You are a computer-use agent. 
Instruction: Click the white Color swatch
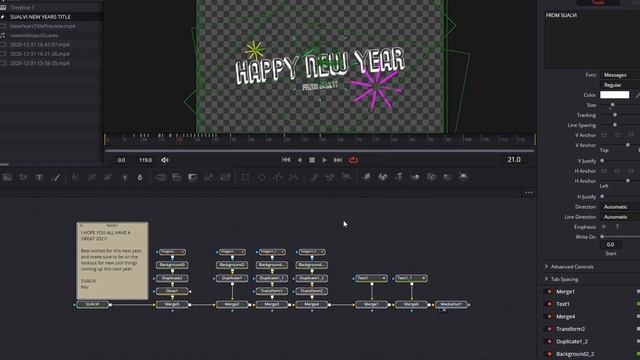pos(614,95)
